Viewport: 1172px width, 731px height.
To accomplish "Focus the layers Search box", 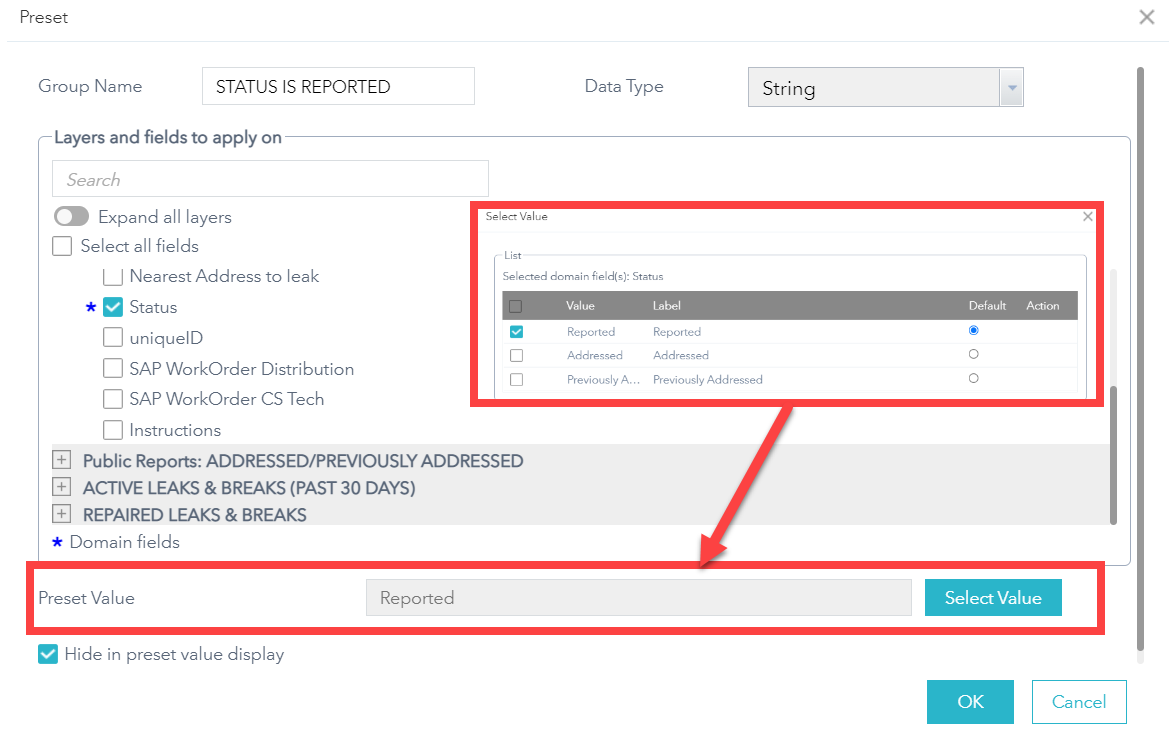I will point(270,179).
